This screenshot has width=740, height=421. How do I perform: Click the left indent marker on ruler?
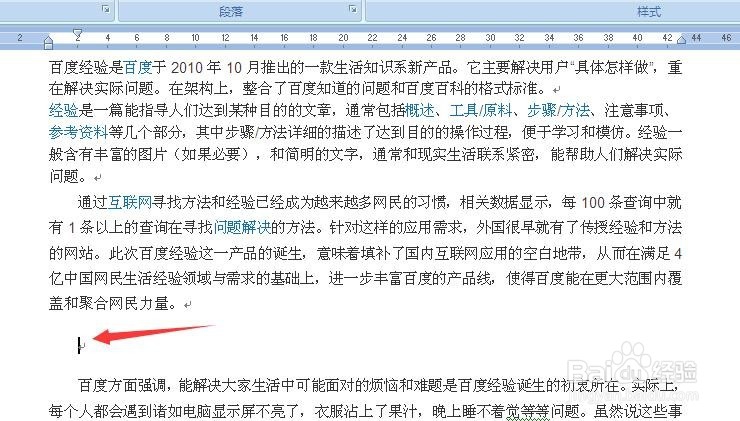(x=49, y=43)
